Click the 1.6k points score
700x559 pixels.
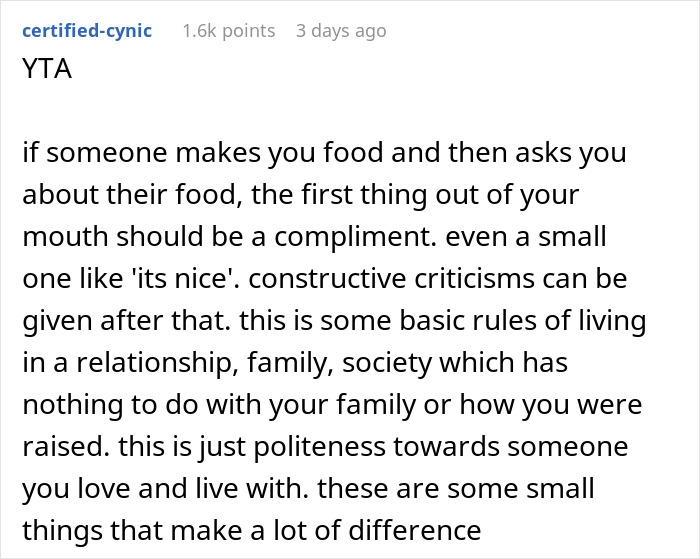pyautogui.click(x=228, y=31)
